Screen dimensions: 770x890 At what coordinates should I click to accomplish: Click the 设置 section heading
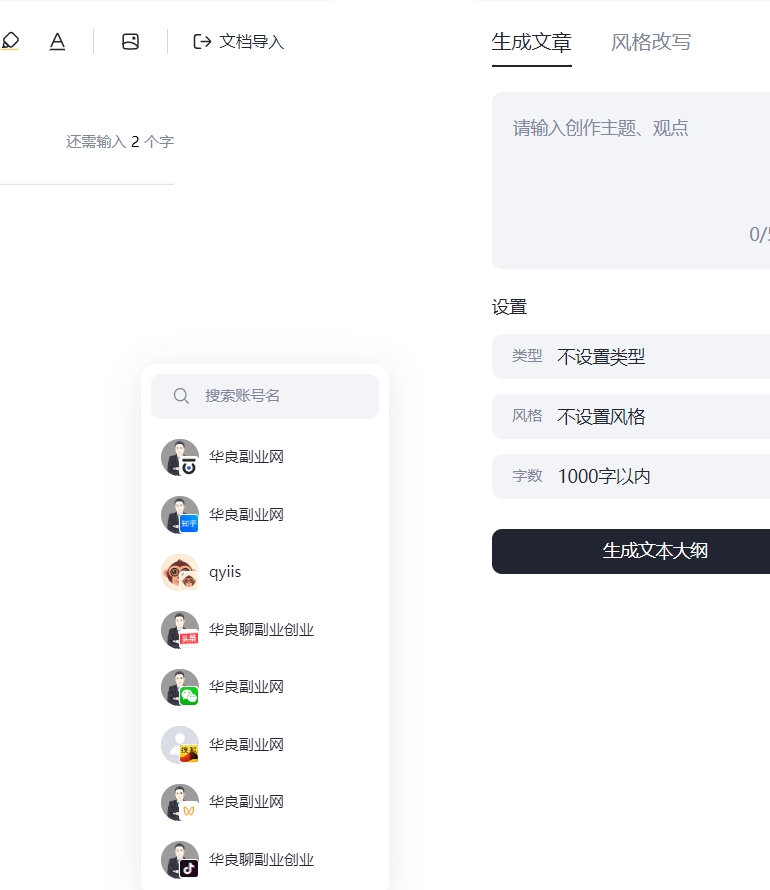[509, 307]
